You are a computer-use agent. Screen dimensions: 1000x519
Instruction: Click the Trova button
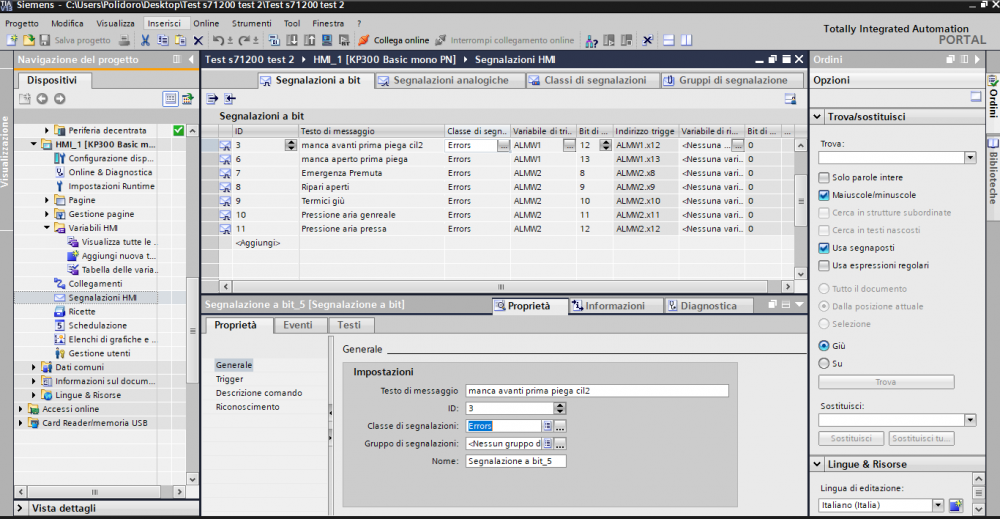point(886,382)
